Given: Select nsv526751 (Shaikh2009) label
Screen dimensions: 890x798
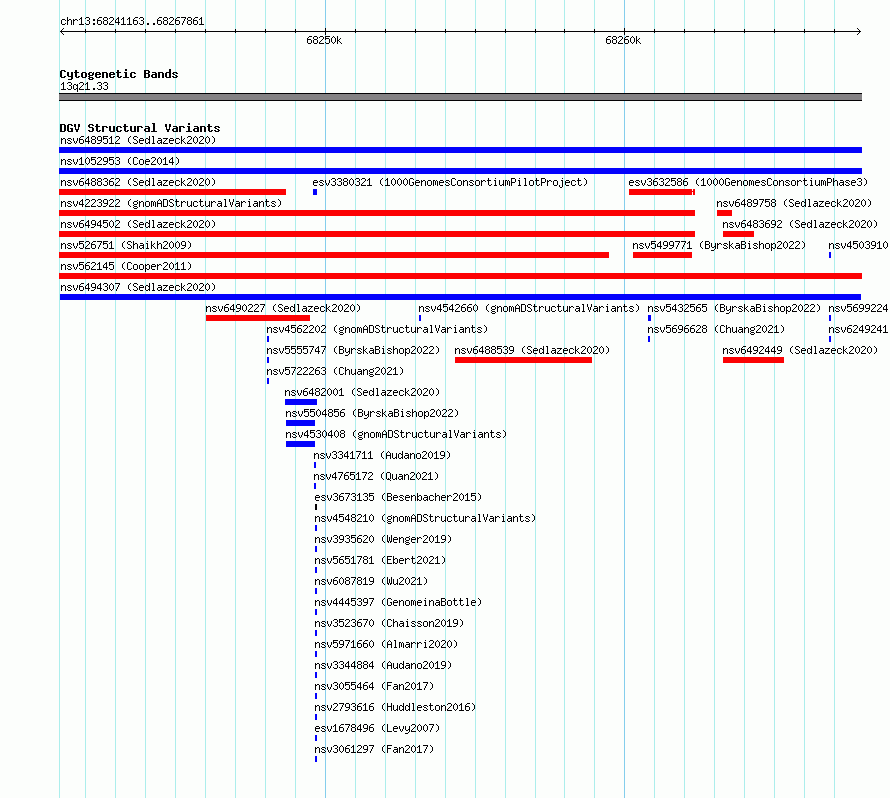Looking at the screenshot, I should click(x=126, y=245).
